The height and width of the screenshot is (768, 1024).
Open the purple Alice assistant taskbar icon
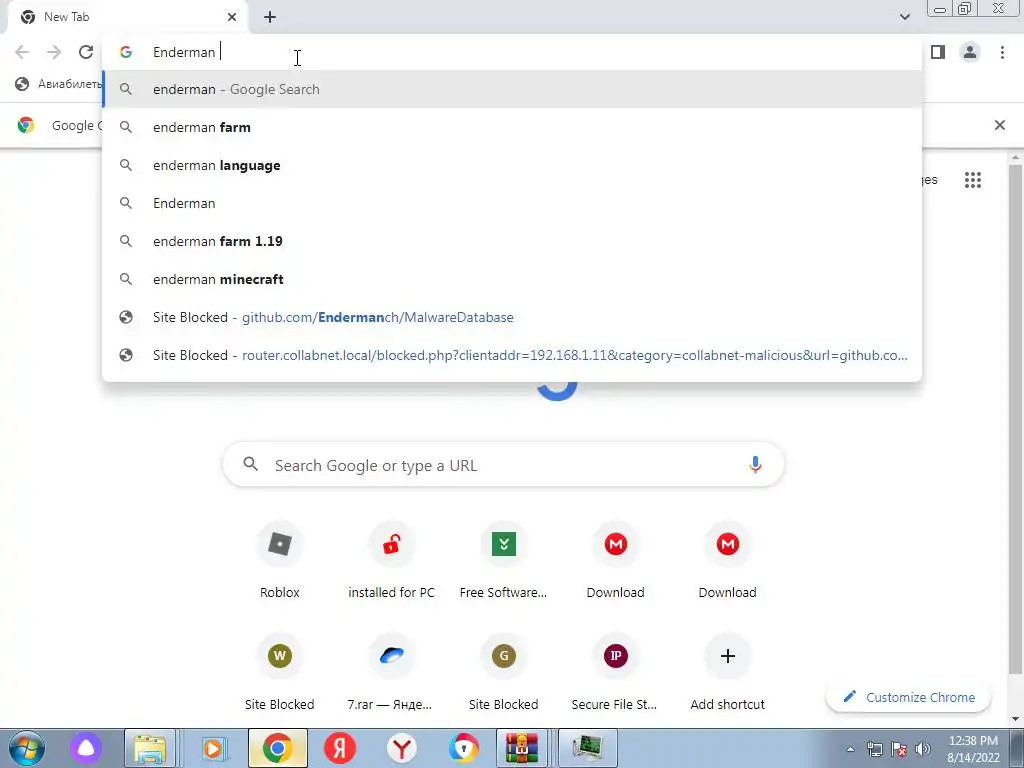[86, 748]
